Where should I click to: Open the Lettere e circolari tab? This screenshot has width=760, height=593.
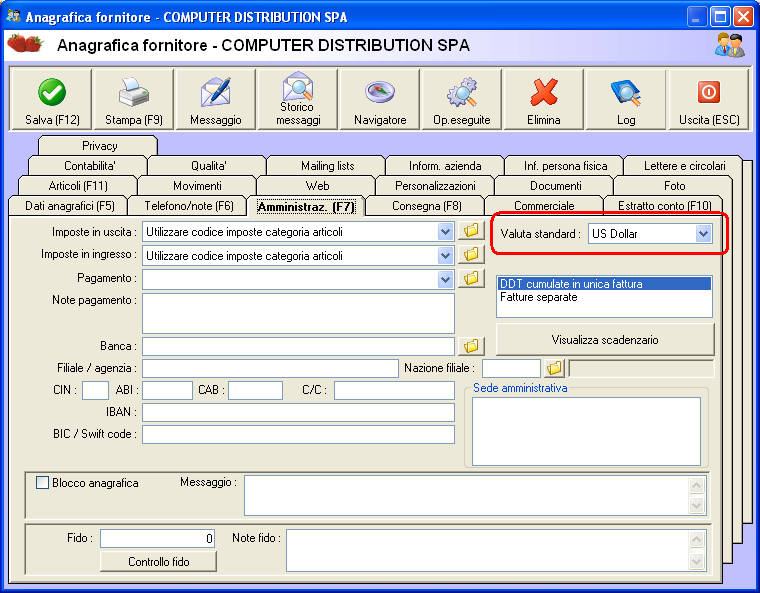pyautogui.click(x=684, y=166)
